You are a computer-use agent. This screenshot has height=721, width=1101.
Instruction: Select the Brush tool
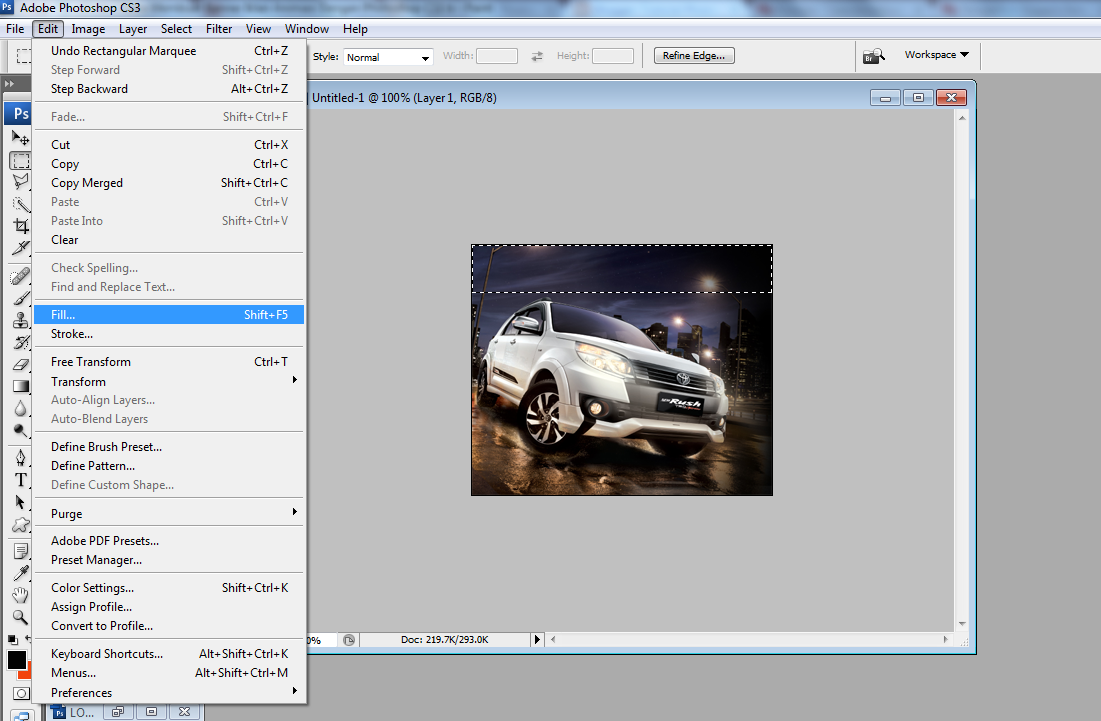[20, 298]
